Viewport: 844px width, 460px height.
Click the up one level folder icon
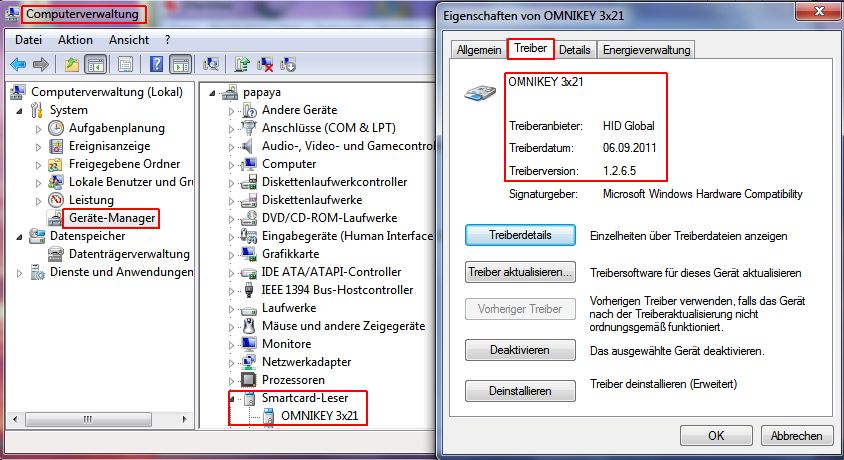[72, 65]
